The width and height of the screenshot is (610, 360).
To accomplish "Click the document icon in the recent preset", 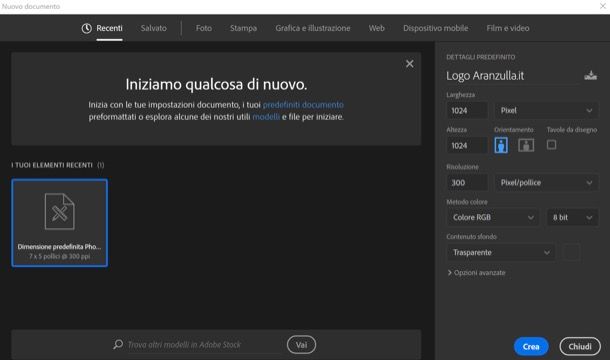I will coord(60,211).
